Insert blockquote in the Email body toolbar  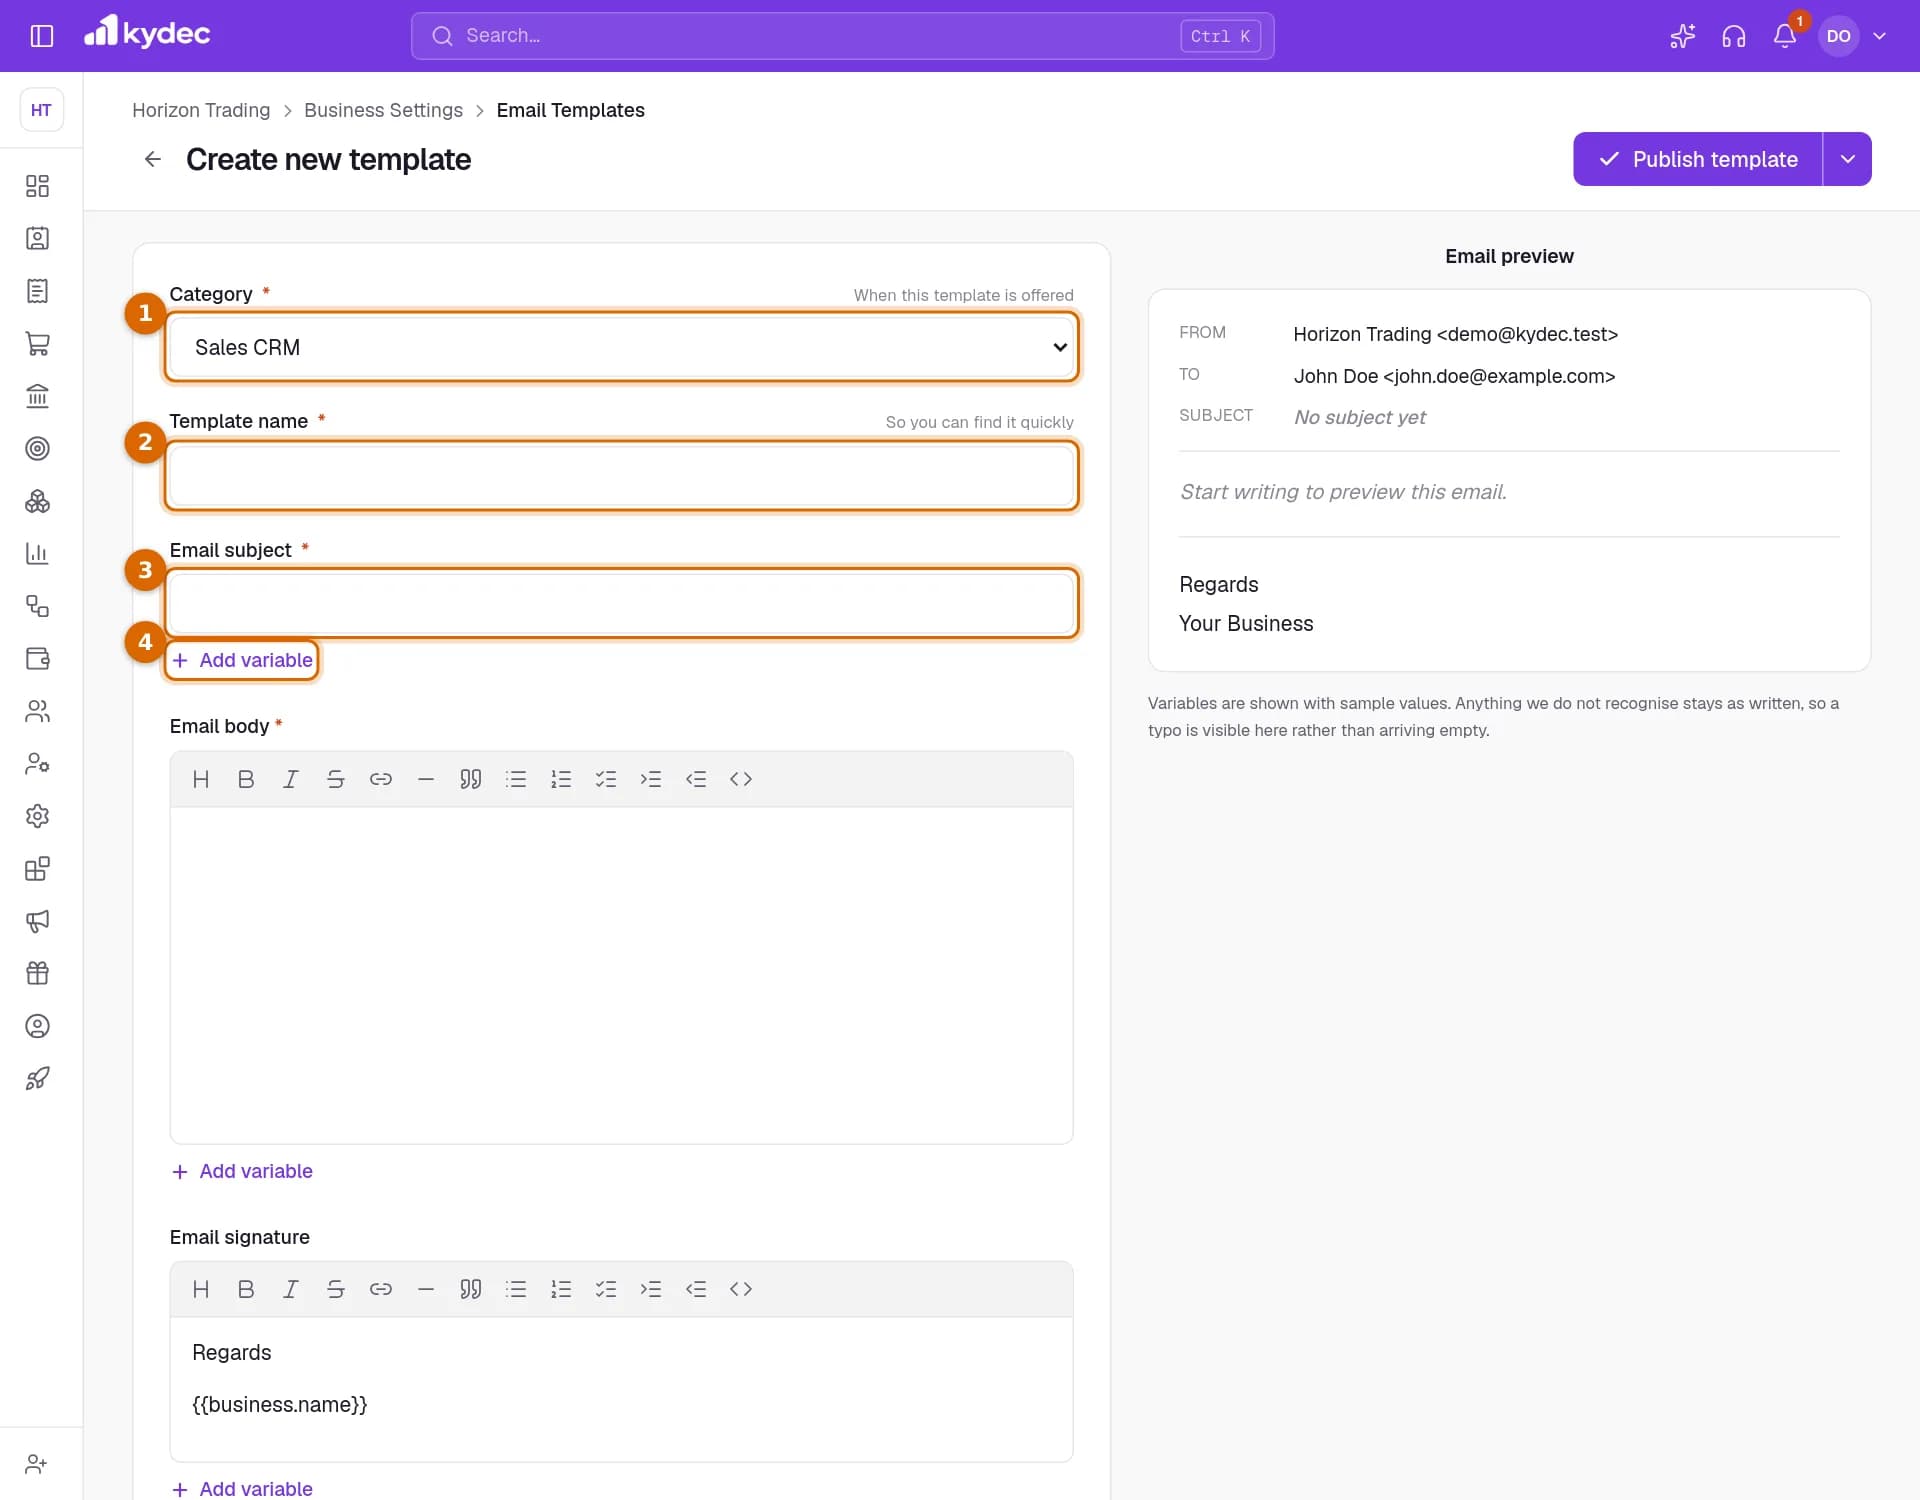[471, 779]
